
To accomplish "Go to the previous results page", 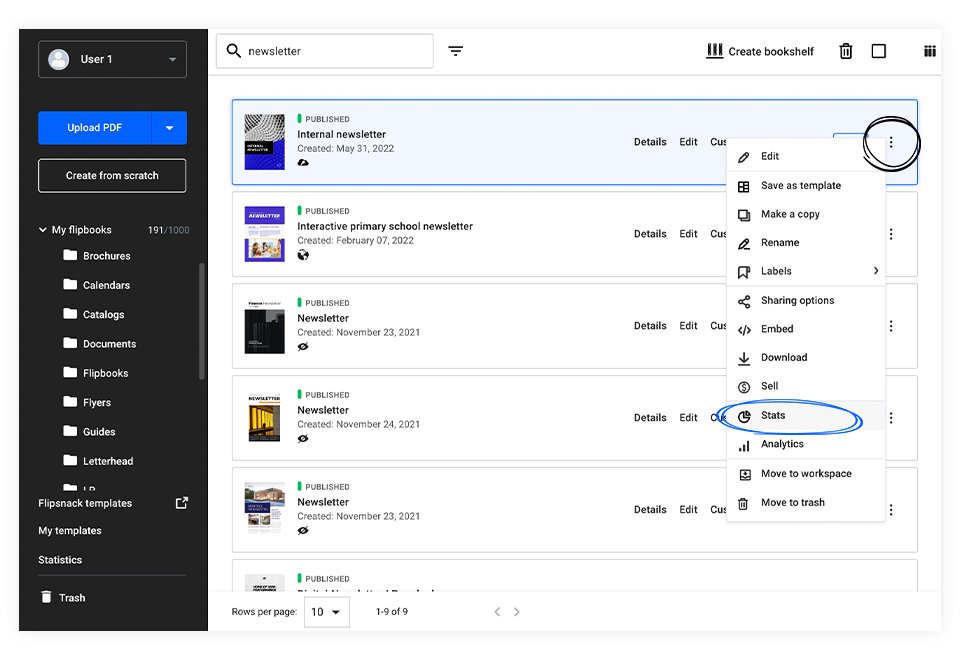I will (x=497, y=612).
